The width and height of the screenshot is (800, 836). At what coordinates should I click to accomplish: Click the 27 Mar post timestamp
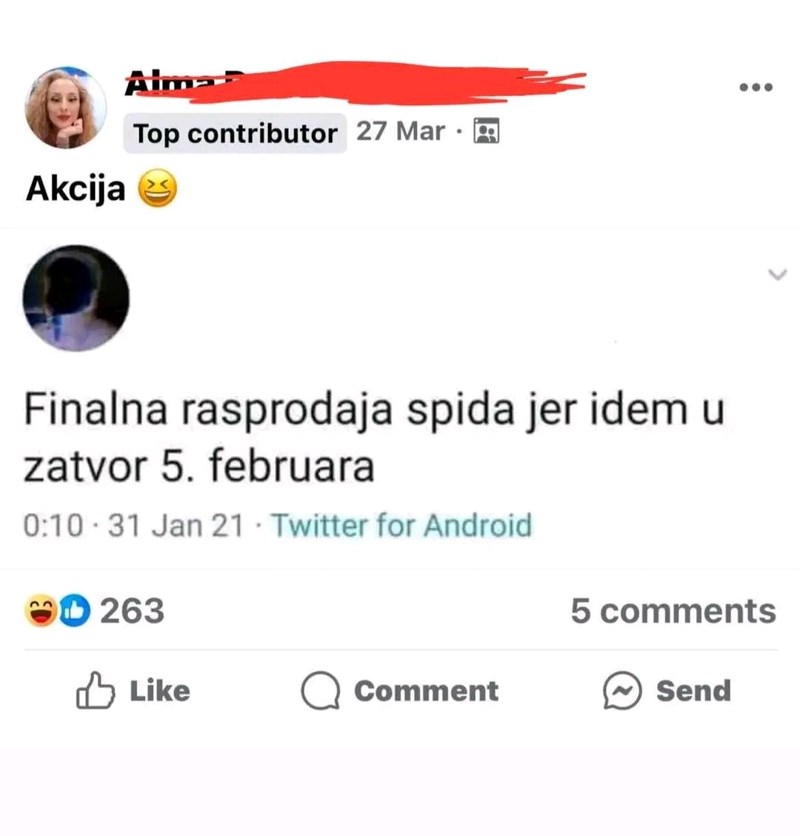pyautogui.click(x=401, y=131)
